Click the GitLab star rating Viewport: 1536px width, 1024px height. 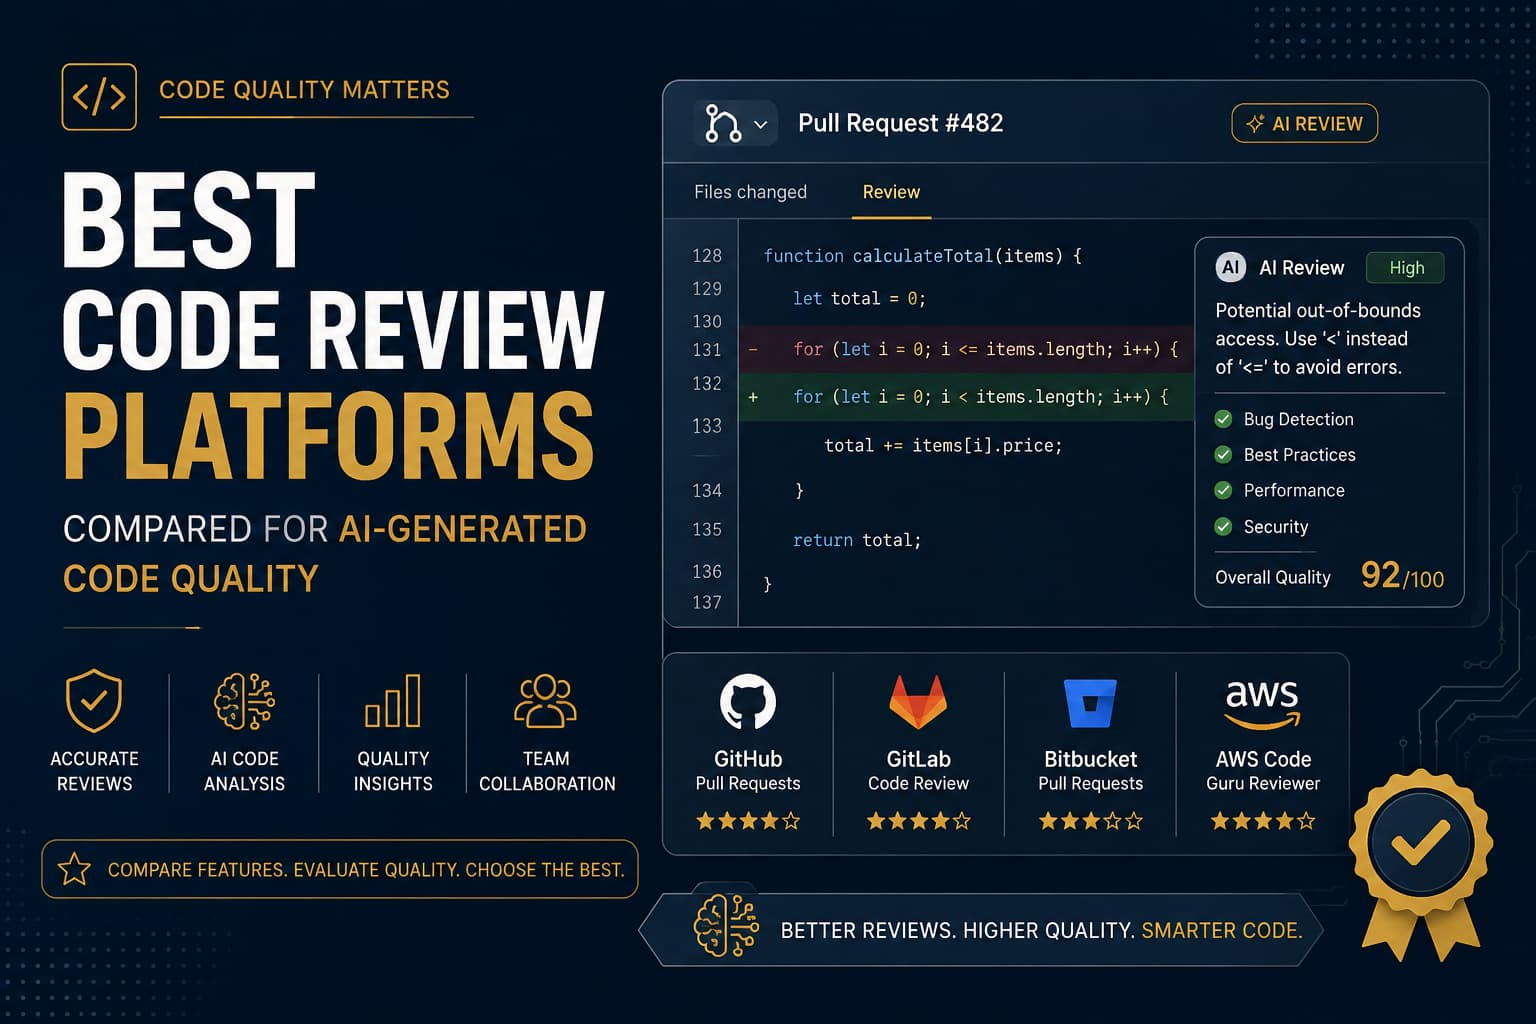918,821
